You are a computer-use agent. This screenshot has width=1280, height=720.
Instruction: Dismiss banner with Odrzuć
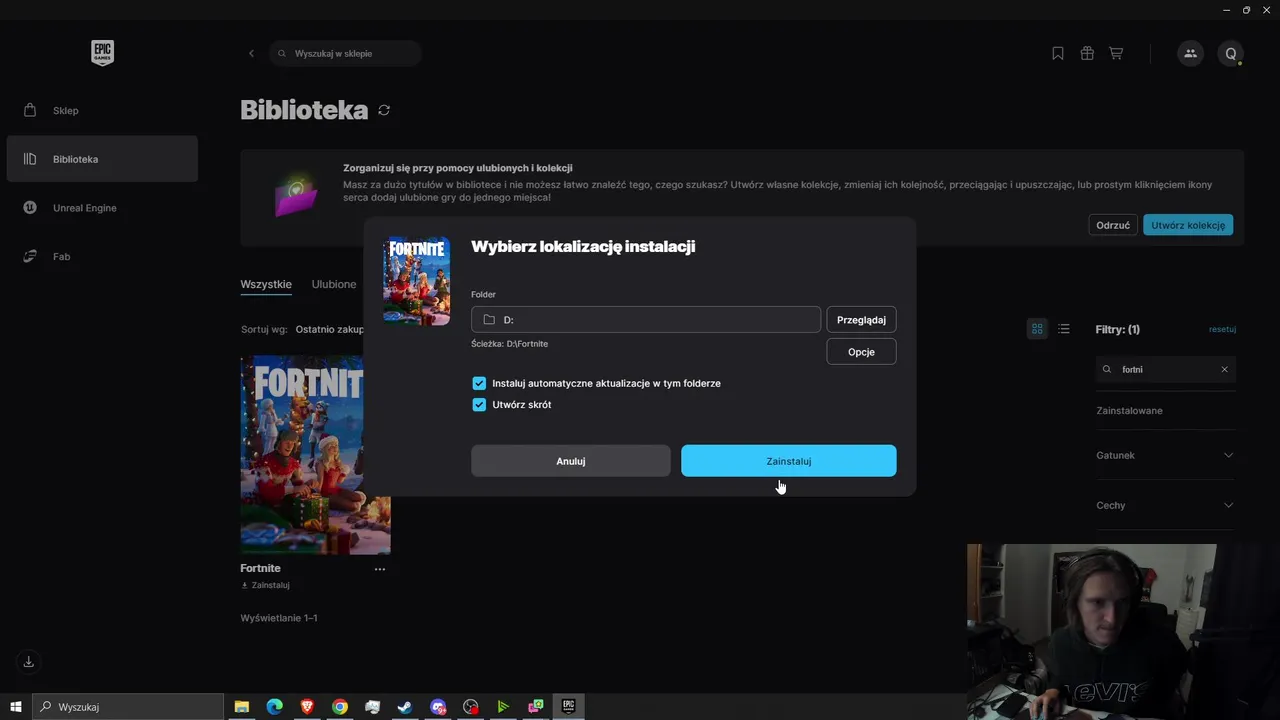(x=1113, y=225)
